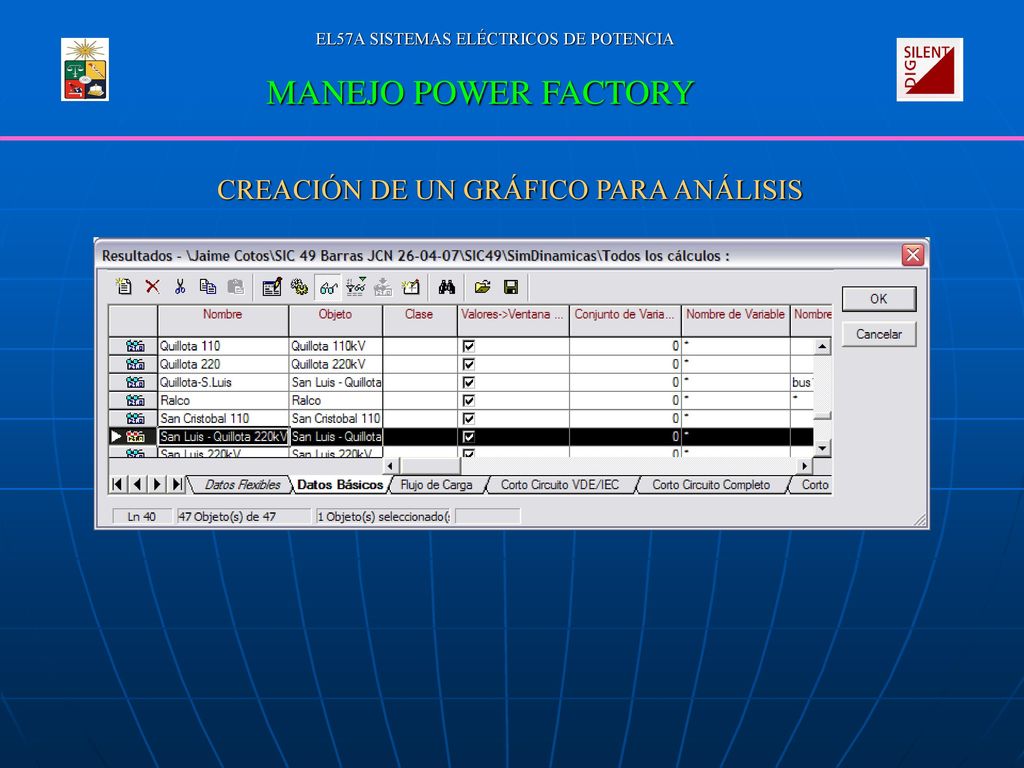Viewport: 1024px width, 768px height.
Task: Open the Flujo de Carga tab
Action: (436, 485)
